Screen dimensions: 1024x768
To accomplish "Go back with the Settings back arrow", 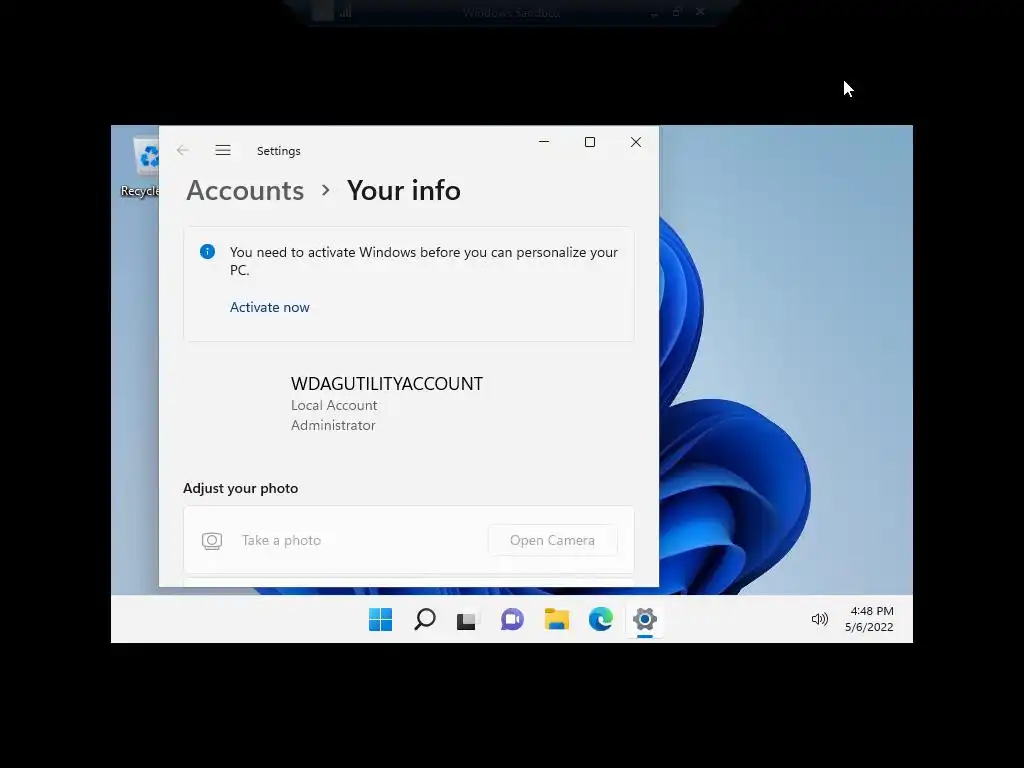I will pyautogui.click(x=182, y=150).
